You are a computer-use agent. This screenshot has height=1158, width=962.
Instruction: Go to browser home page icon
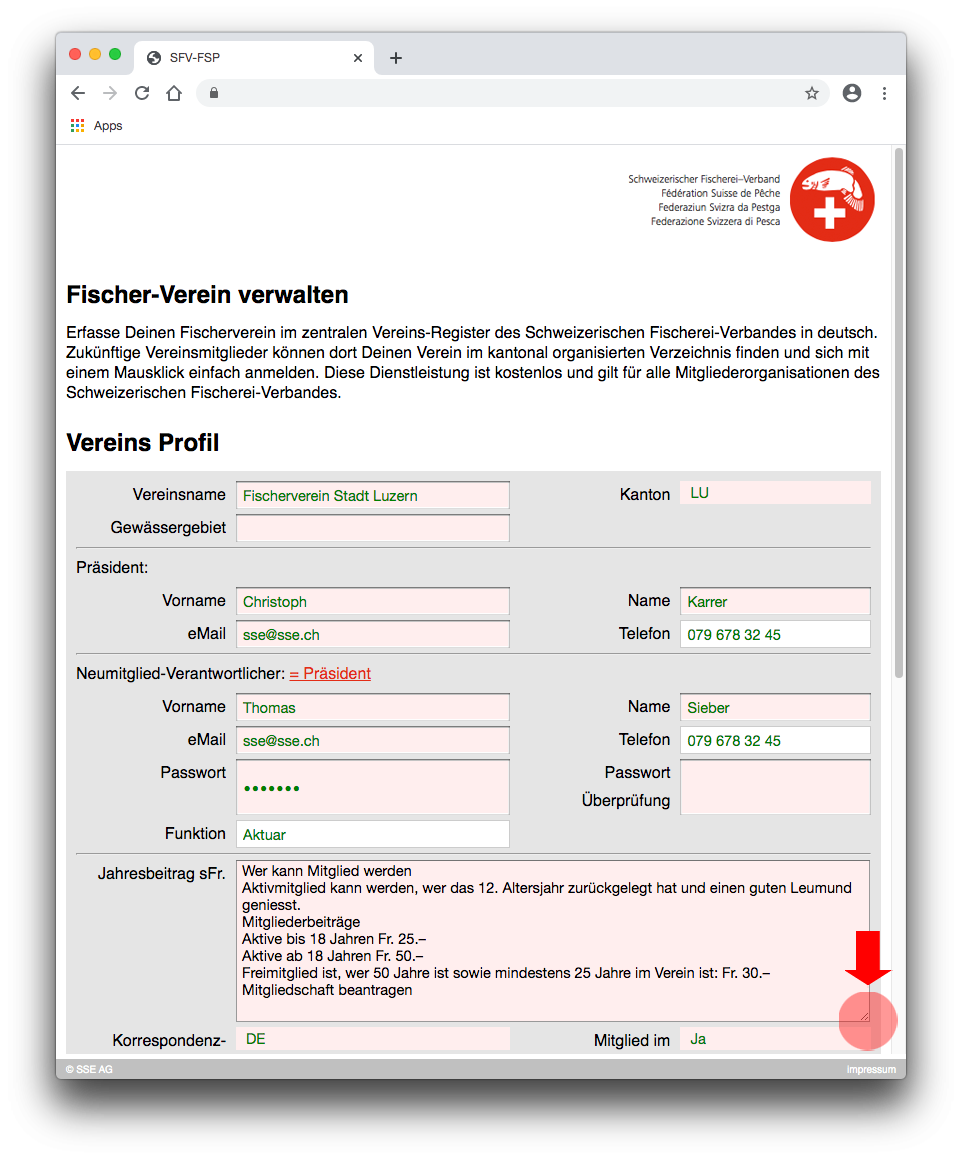[x=174, y=93]
